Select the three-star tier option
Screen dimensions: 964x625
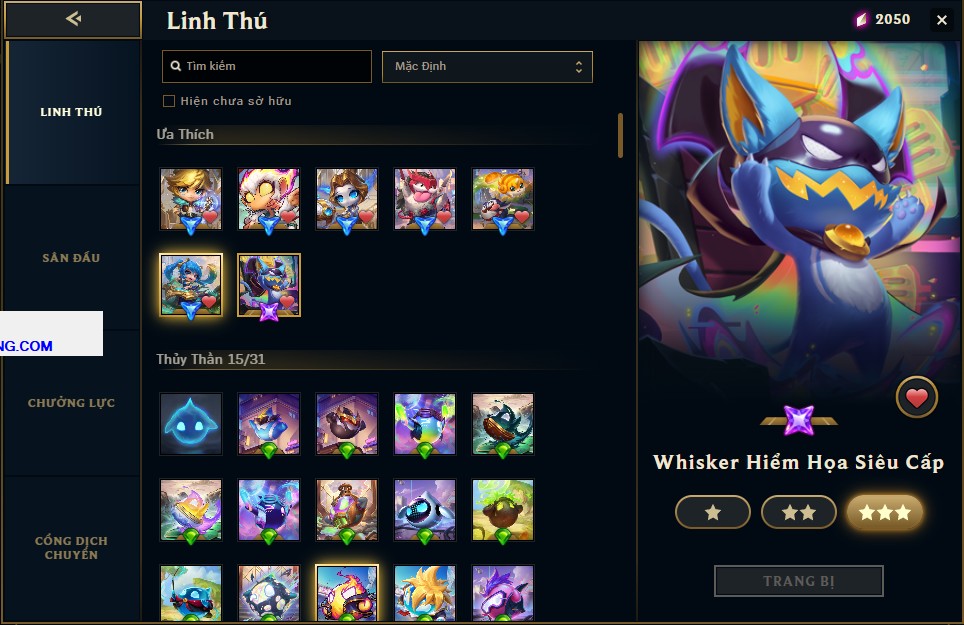pos(885,512)
